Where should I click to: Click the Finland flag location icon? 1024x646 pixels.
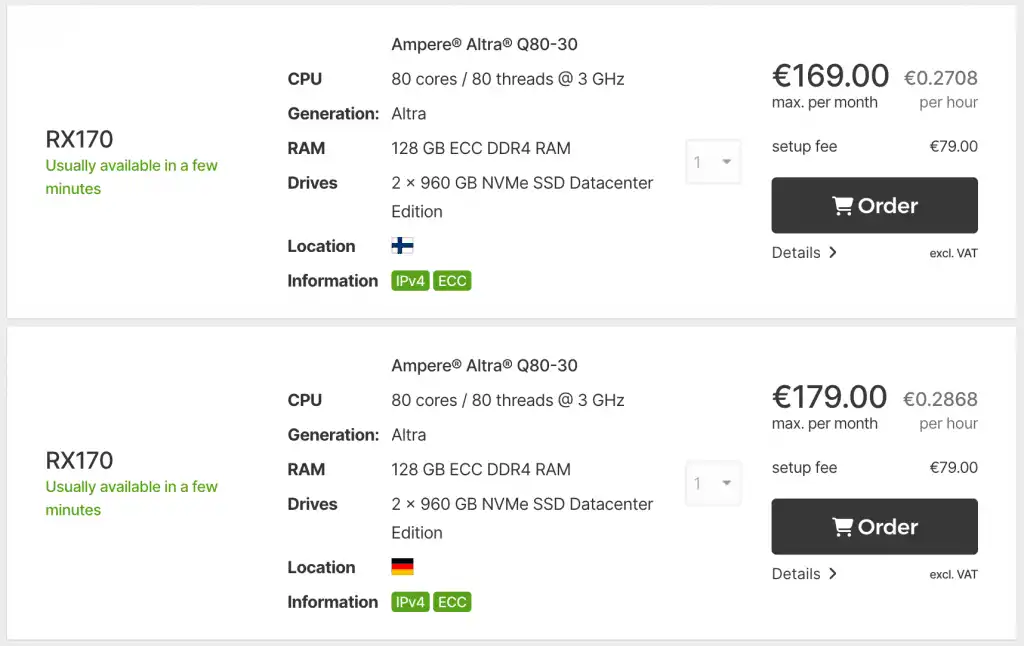point(402,246)
